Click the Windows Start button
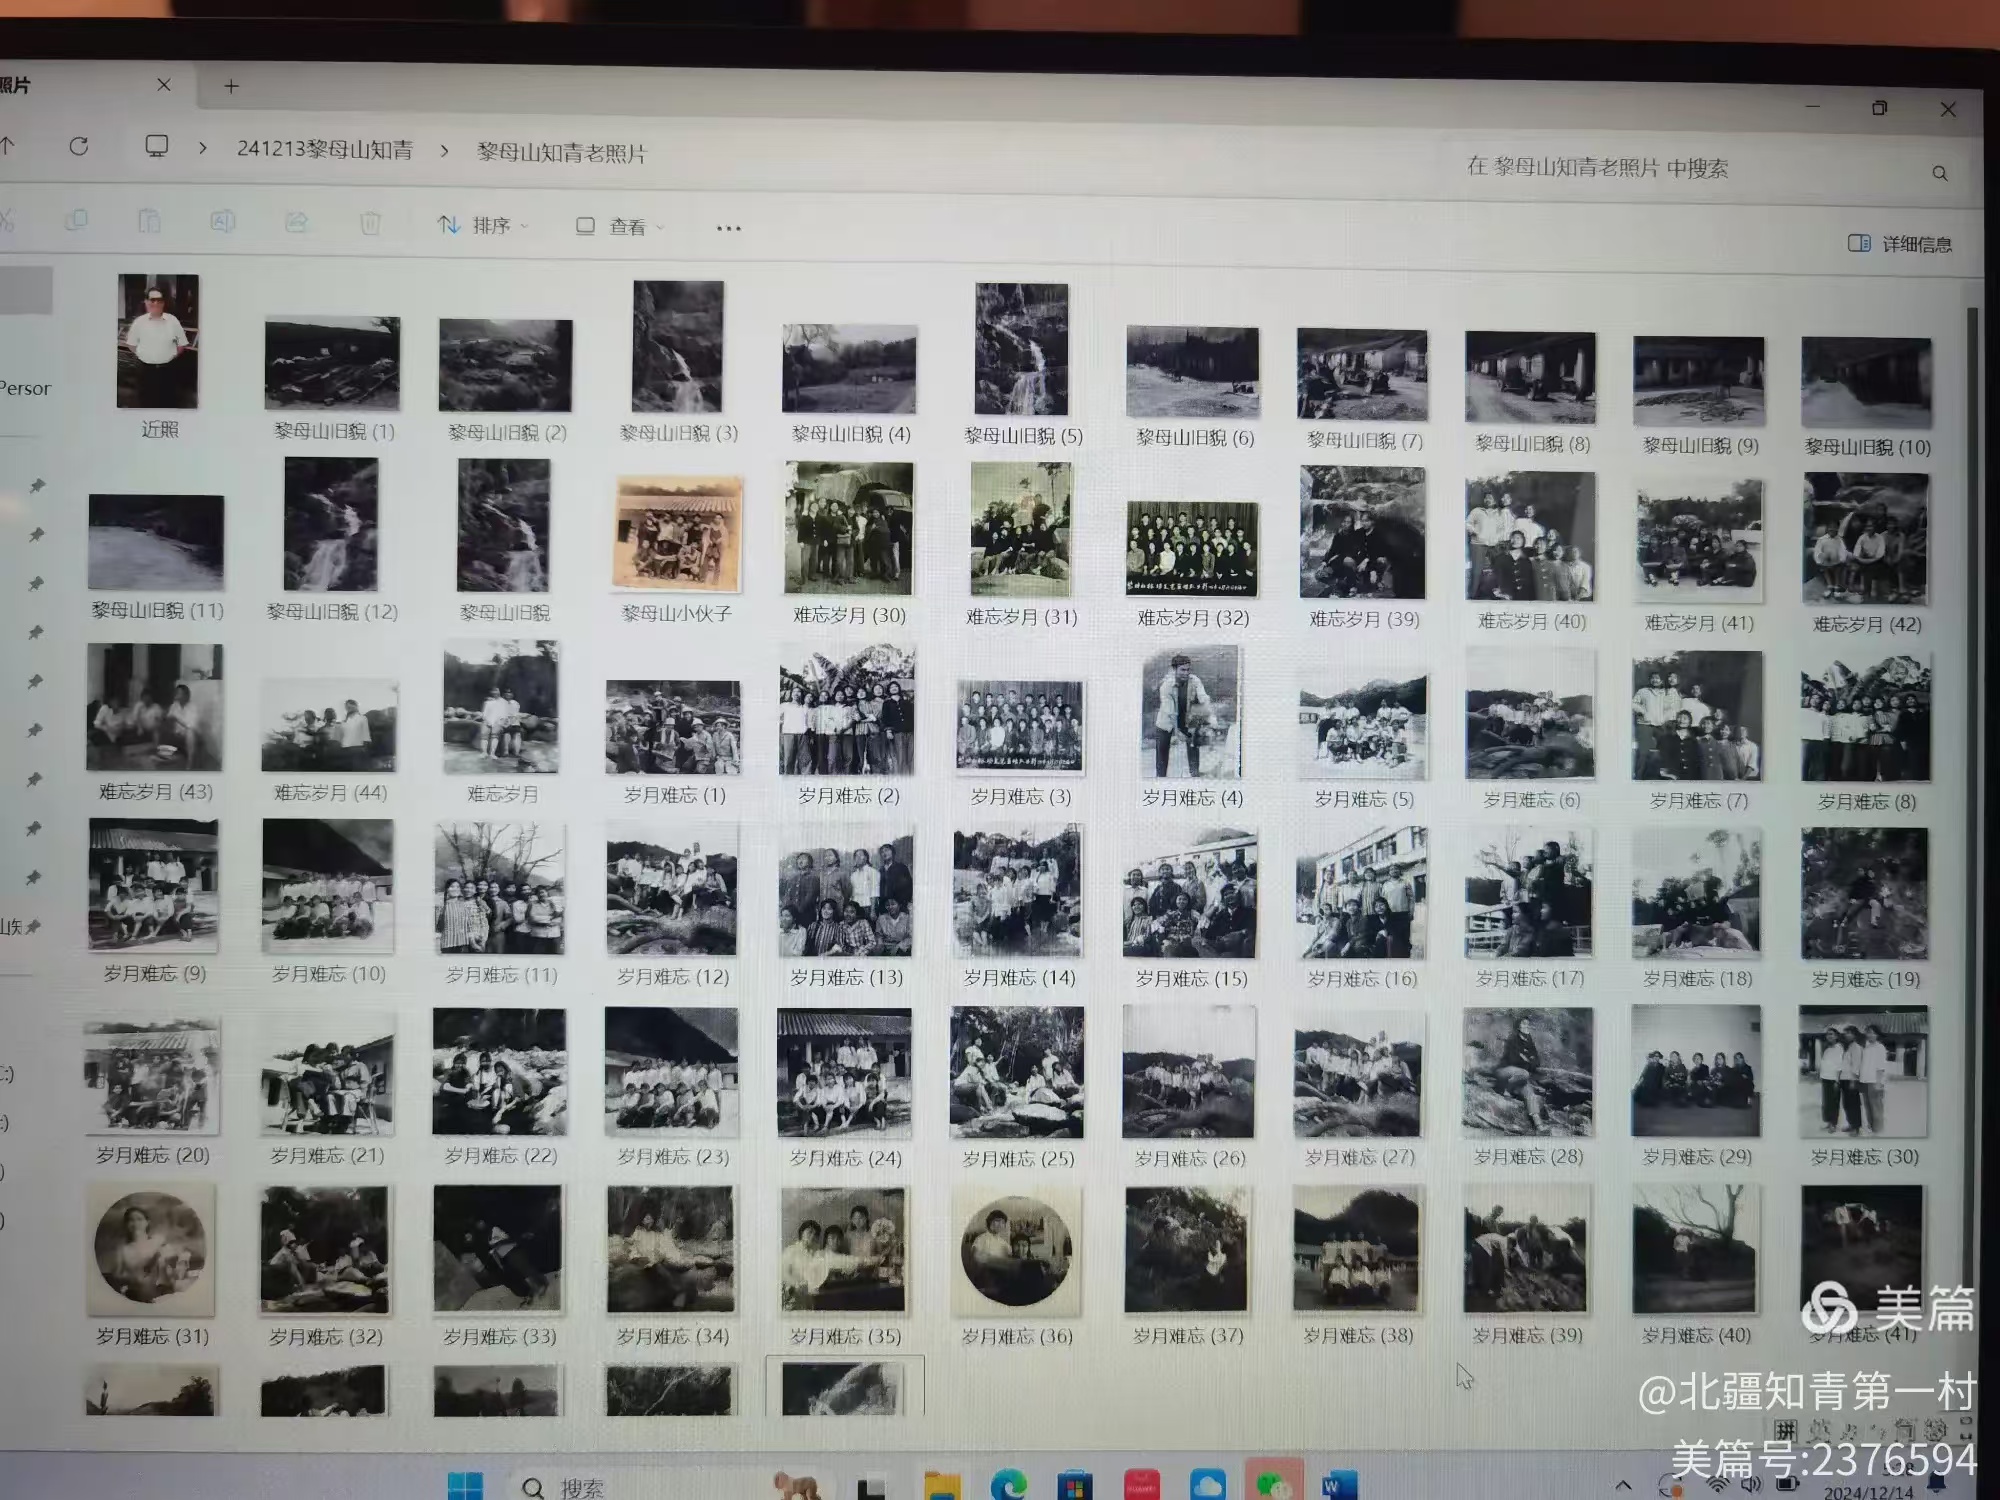Image resolution: width=2000 pixels, height=1500 pixels. [465, 1486]
